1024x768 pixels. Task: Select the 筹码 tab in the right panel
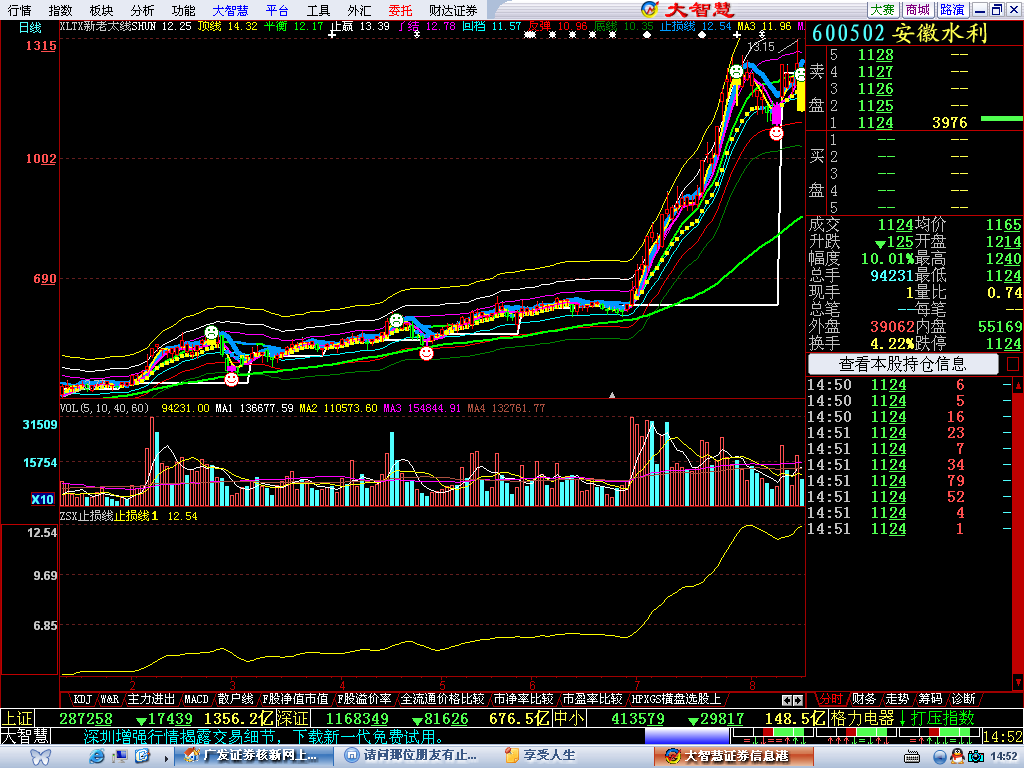(930, 699)
